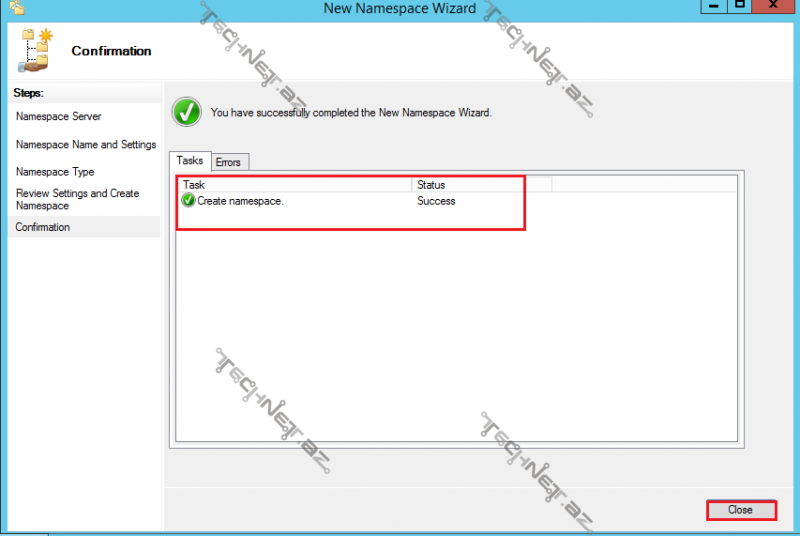The image size is (800, 536).
Task: Sort by the Task column header
Action: click(295, 185)
